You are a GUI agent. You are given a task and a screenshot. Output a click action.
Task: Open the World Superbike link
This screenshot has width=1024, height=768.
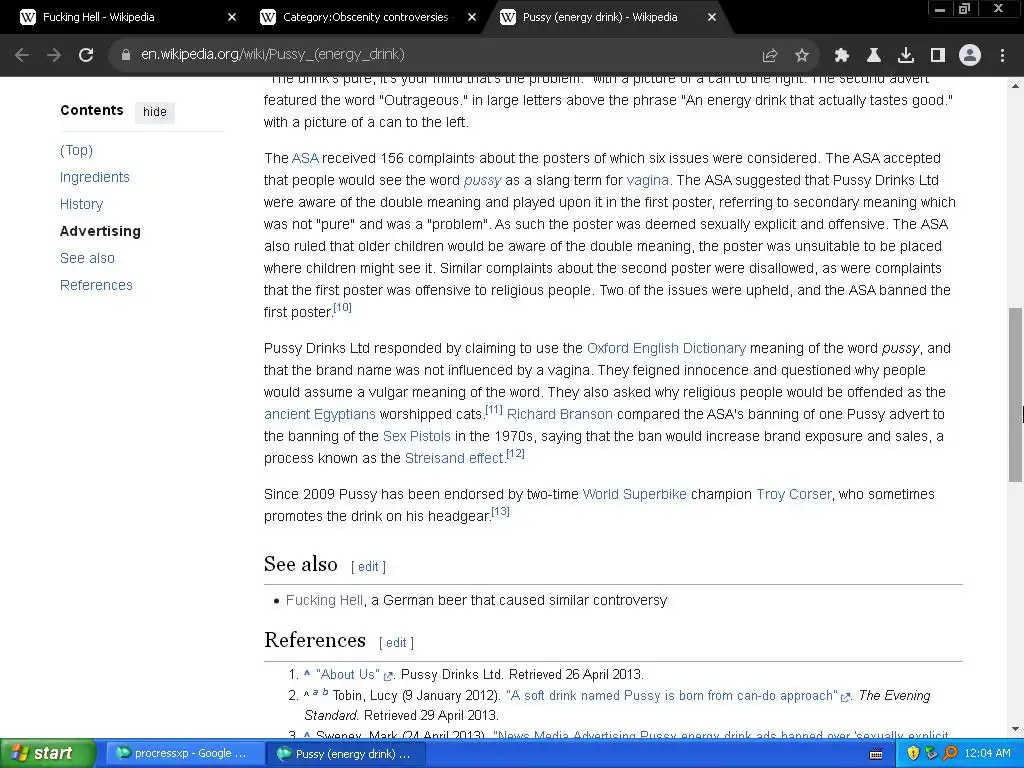tap(634, 494)
